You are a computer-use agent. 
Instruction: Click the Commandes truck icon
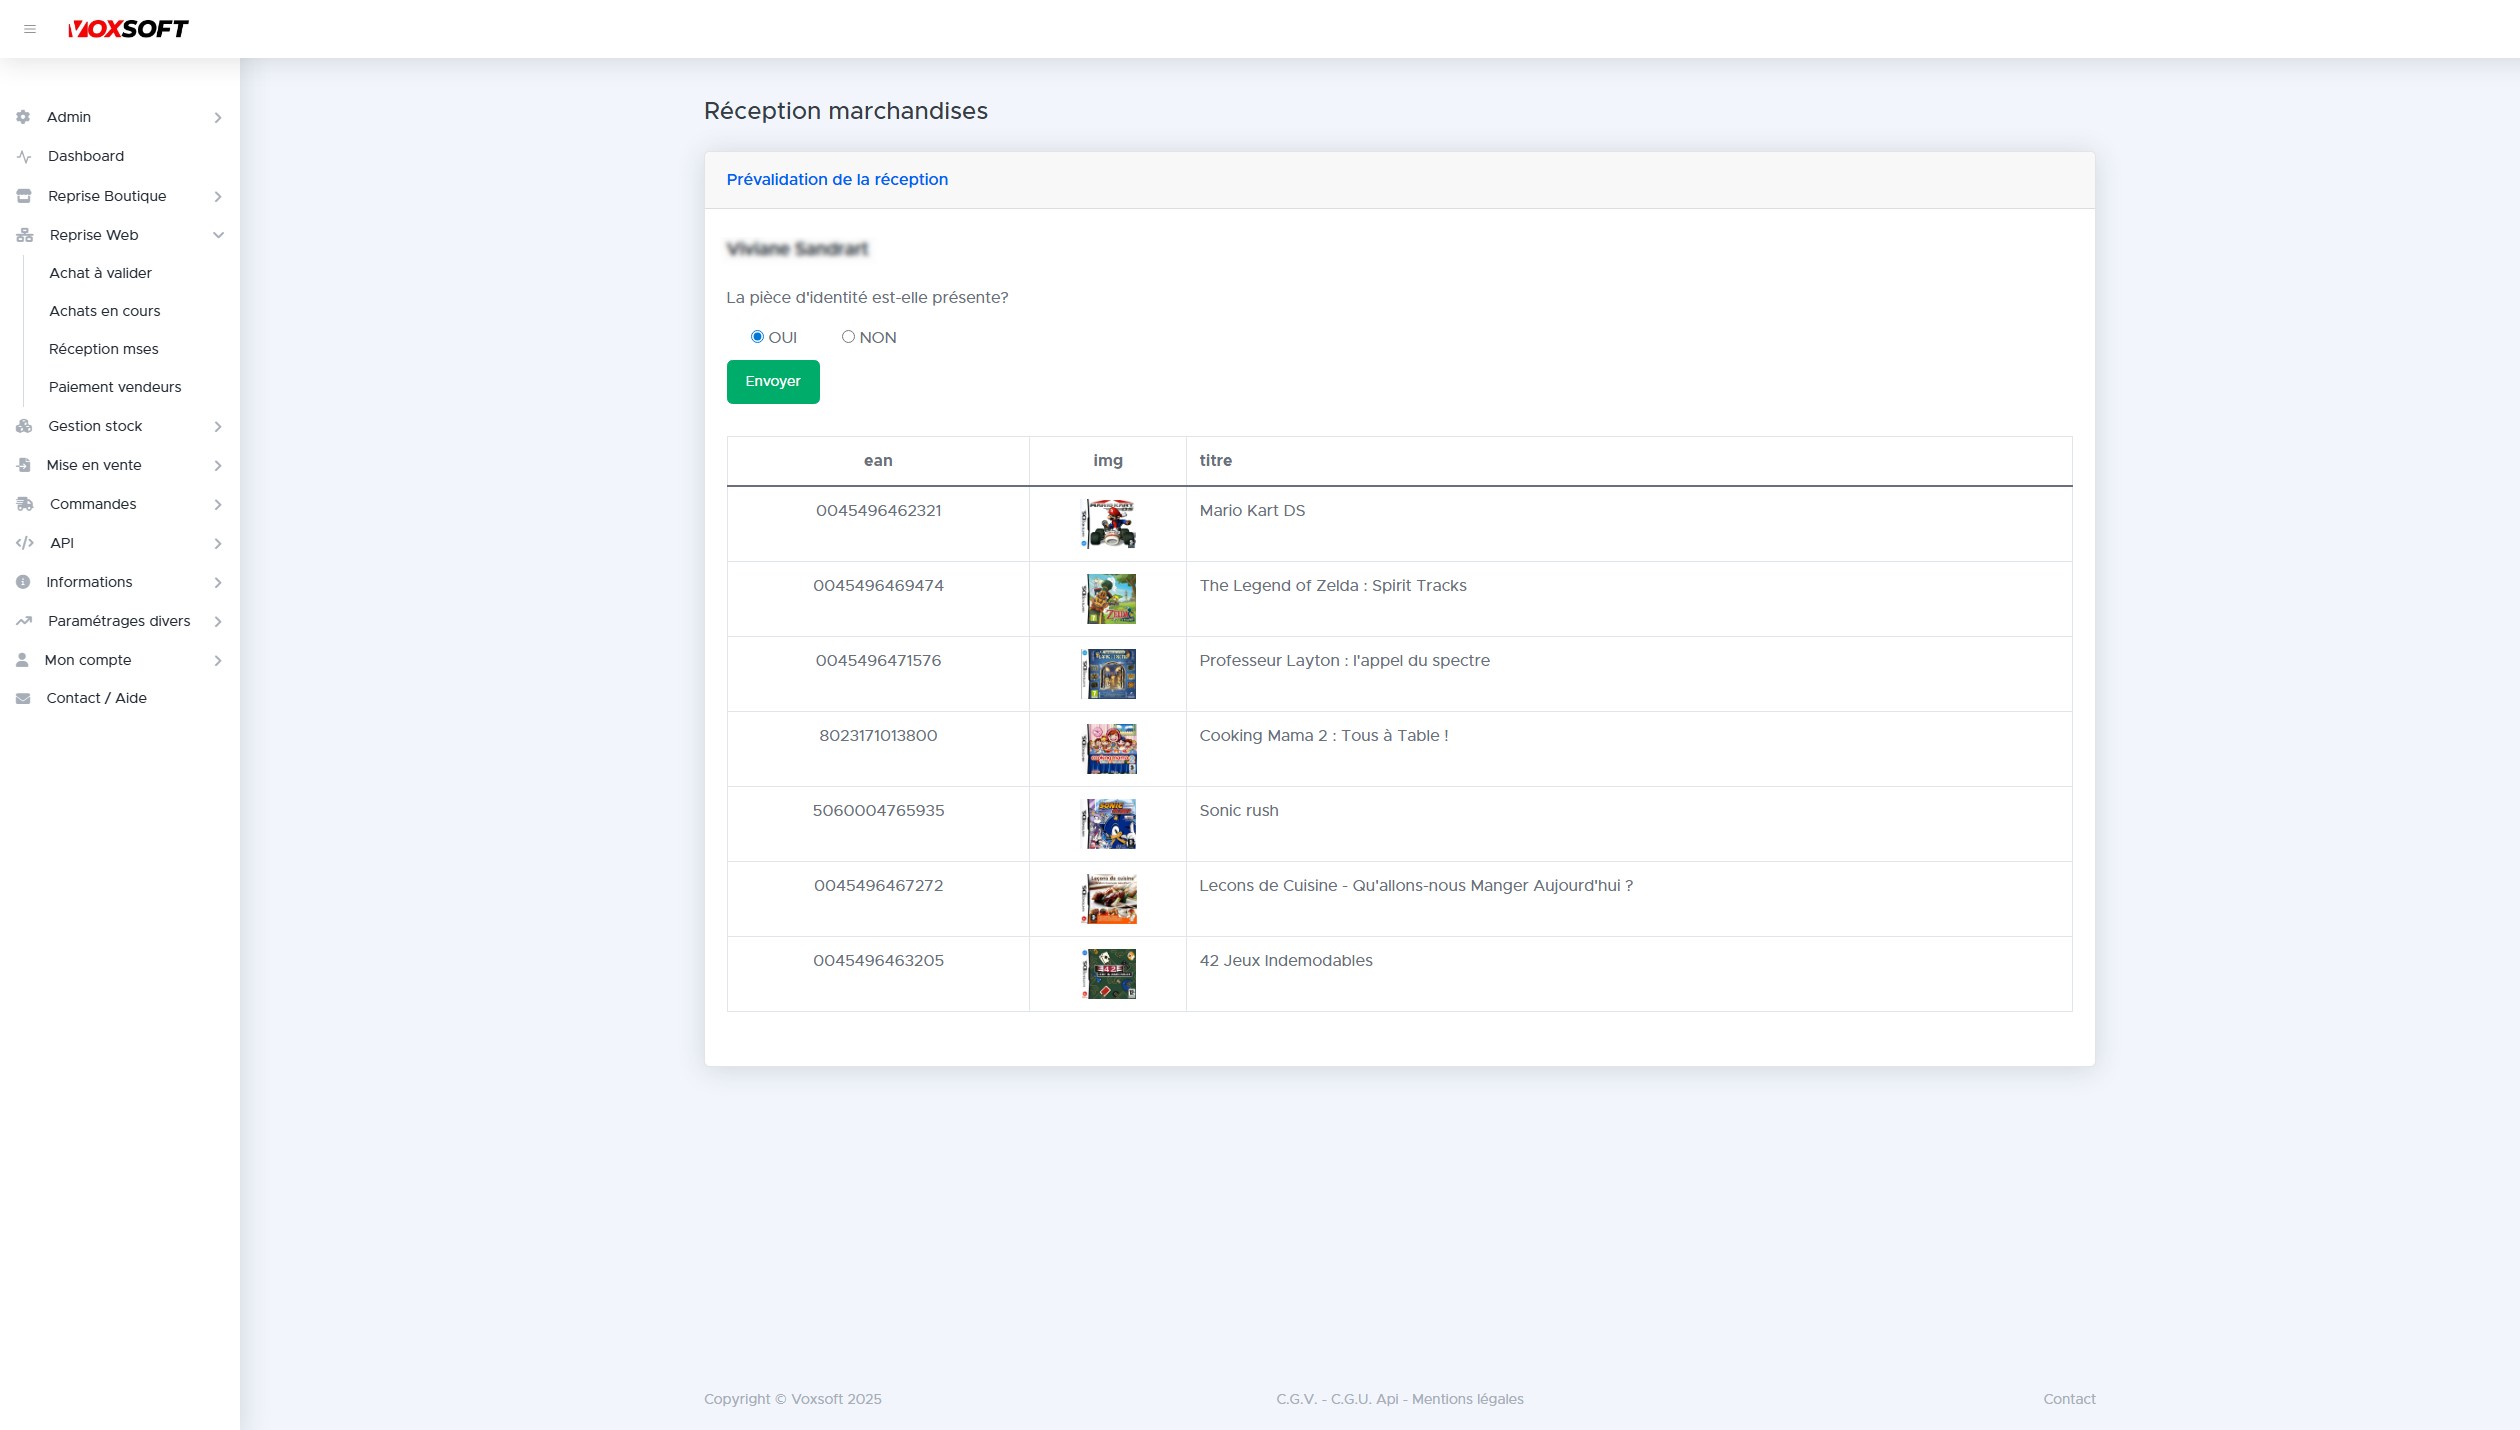tap(24, 504)
